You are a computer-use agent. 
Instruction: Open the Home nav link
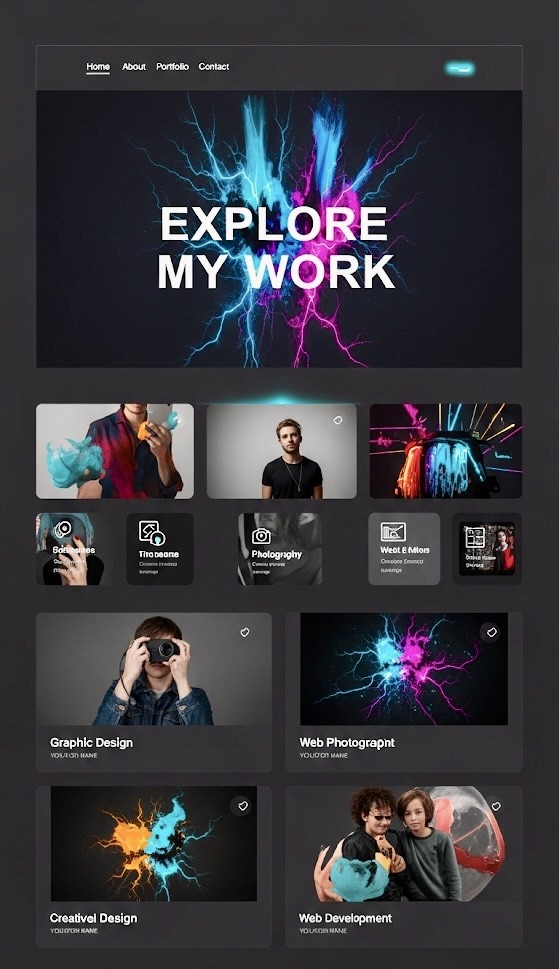point(98,67)
